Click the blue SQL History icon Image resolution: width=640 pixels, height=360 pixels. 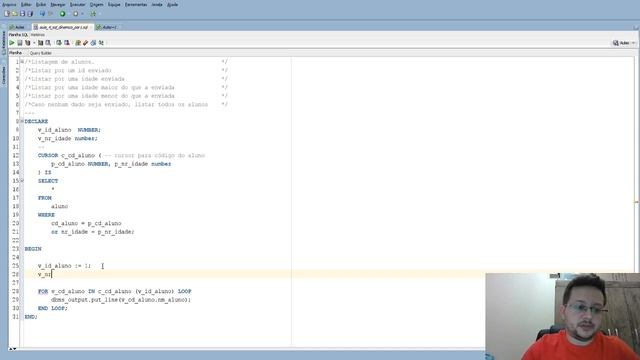tap(93, 43)
